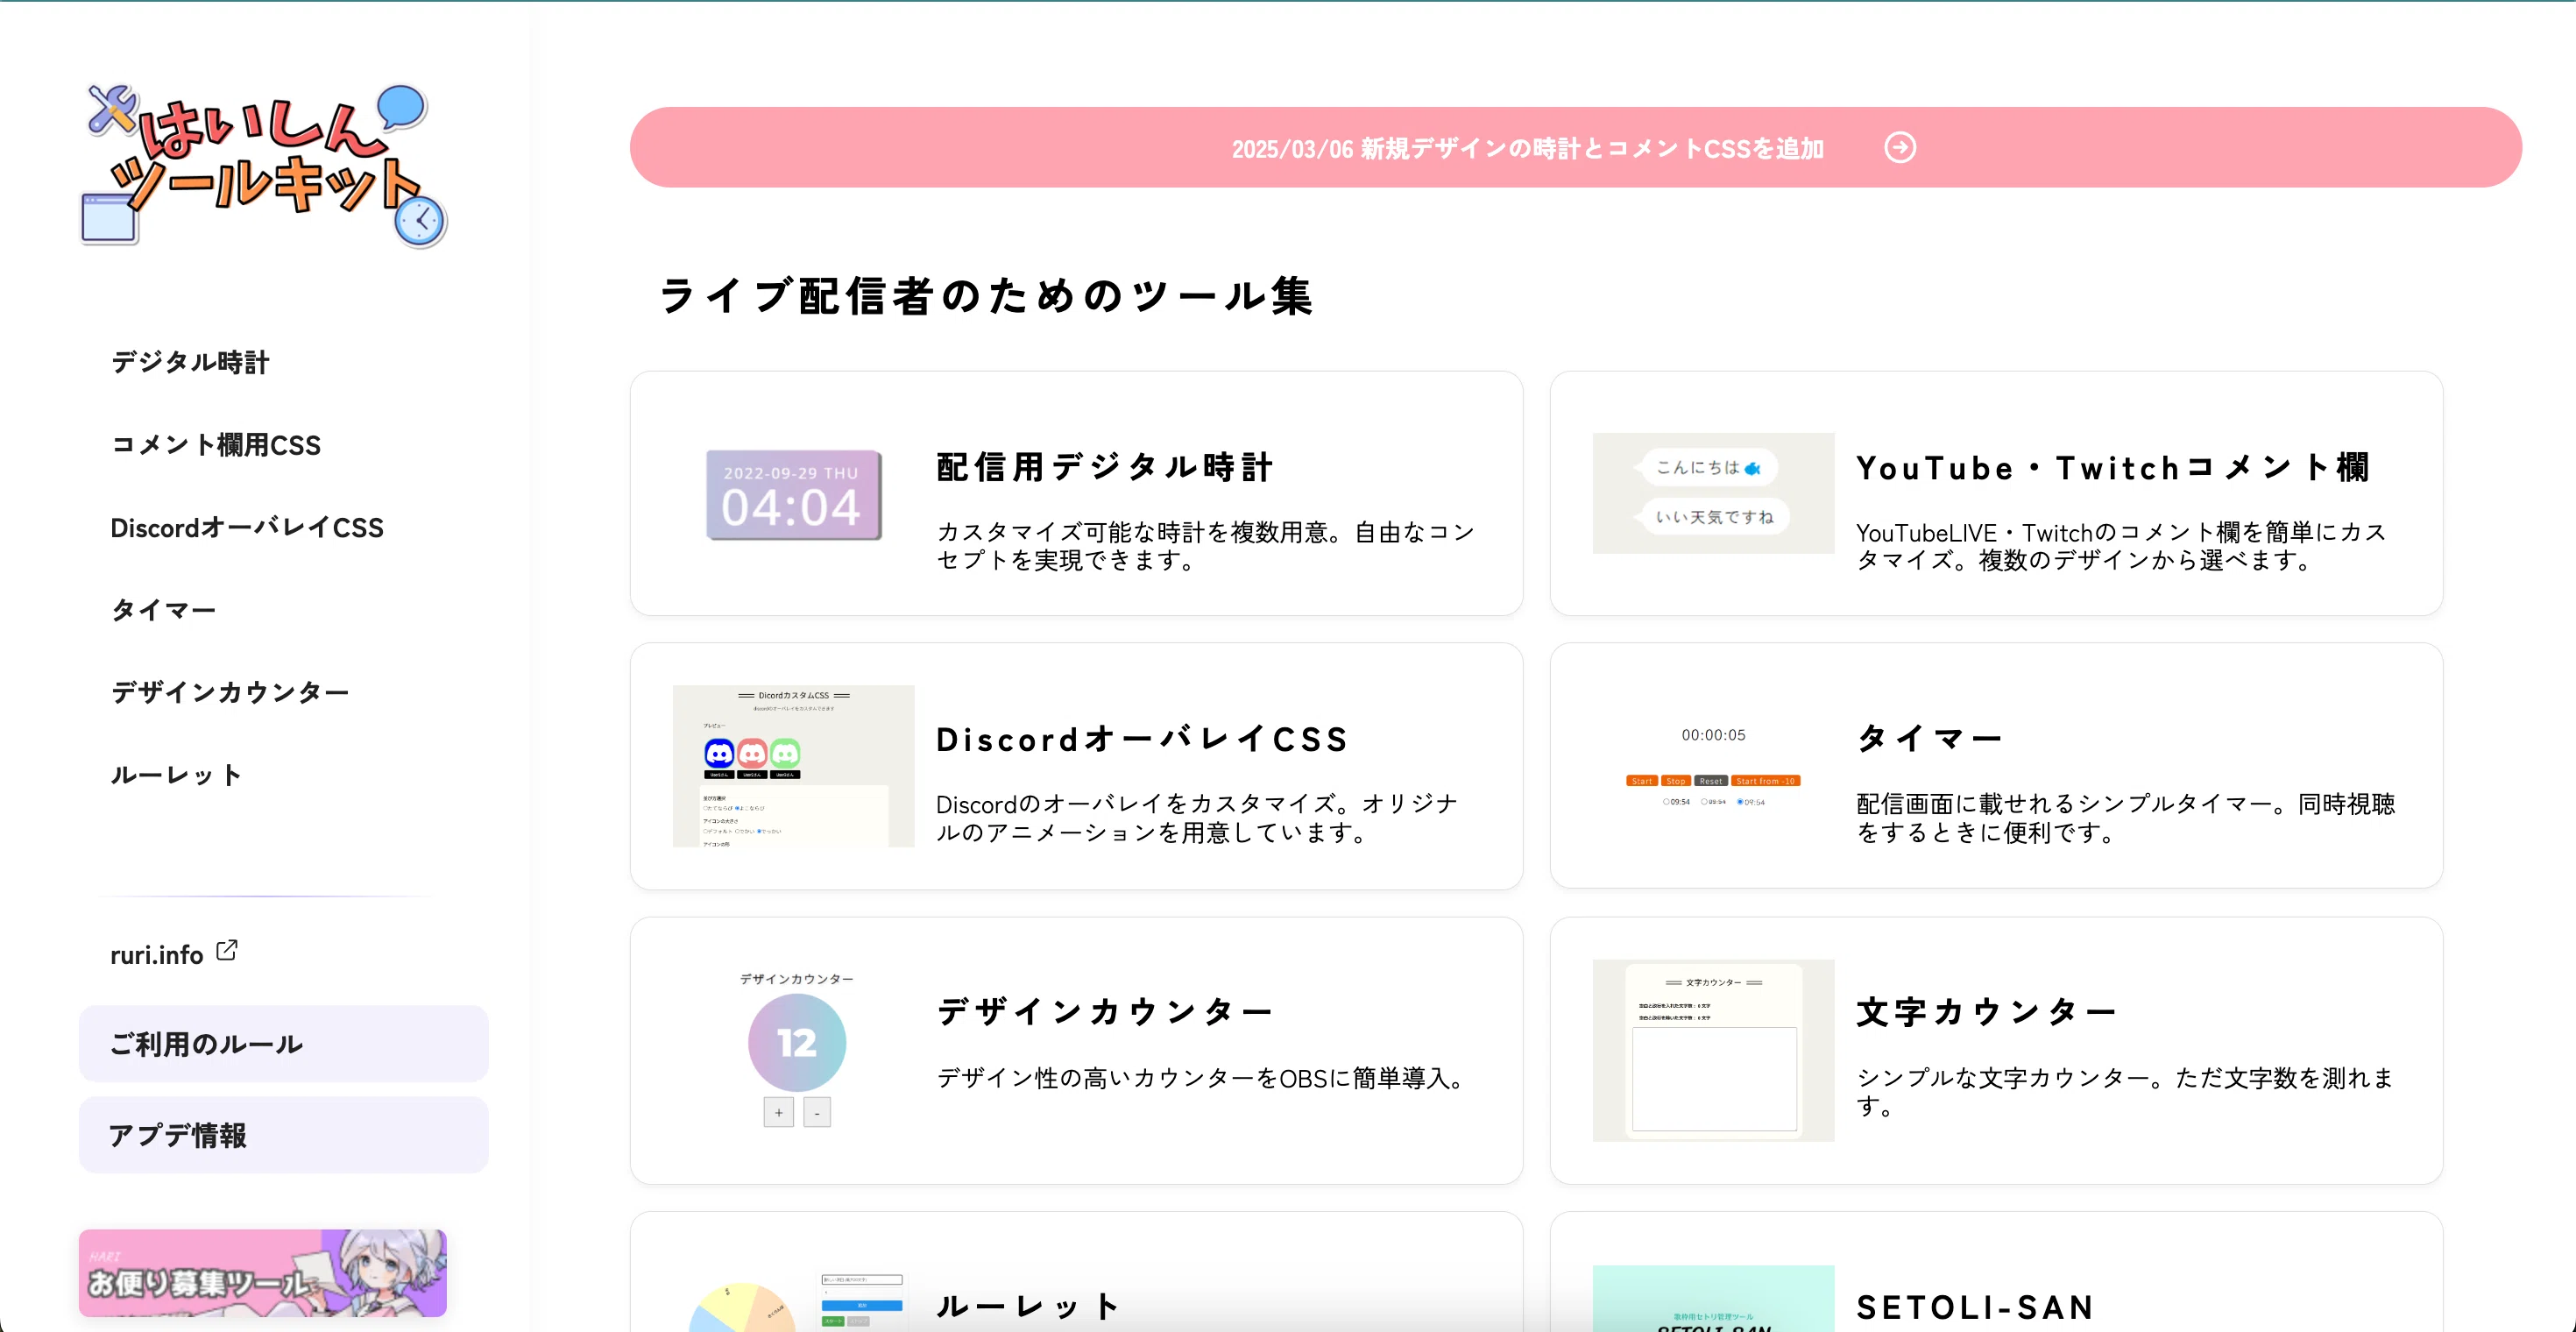This screenshot has height=1332, width=2576.
Task: Click the comment bubble preview thumbnail
Action: (x=1714, y=493)
